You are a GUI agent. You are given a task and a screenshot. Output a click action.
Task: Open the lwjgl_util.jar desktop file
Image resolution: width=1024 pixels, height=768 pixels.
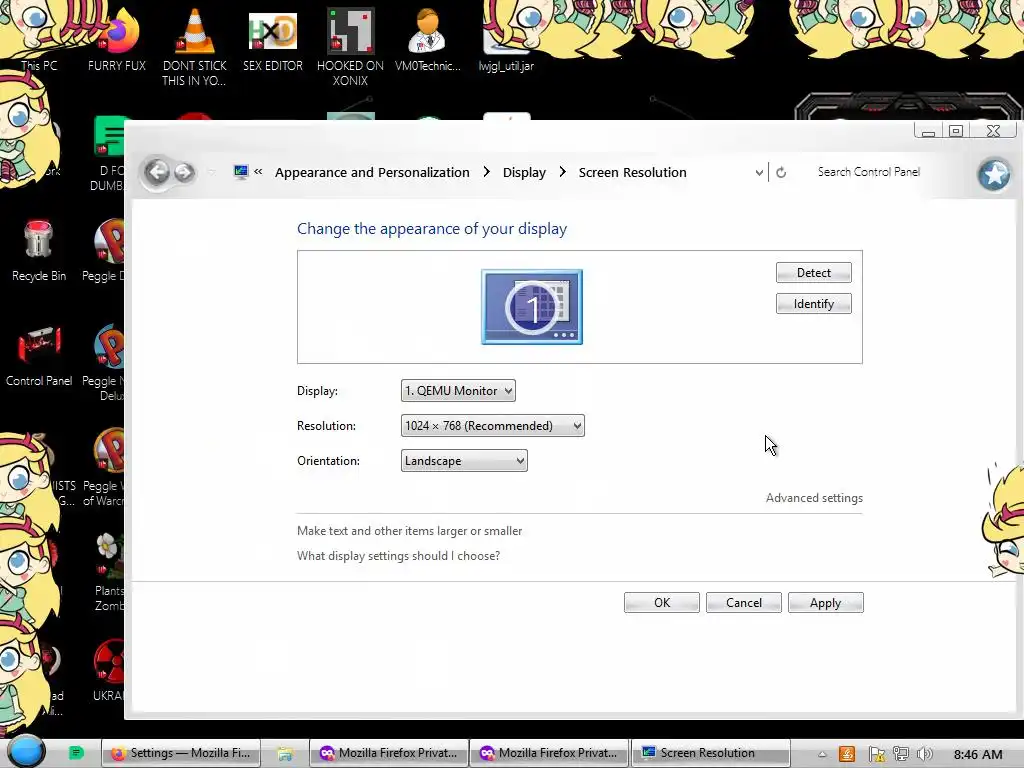[x=506, y=39]
